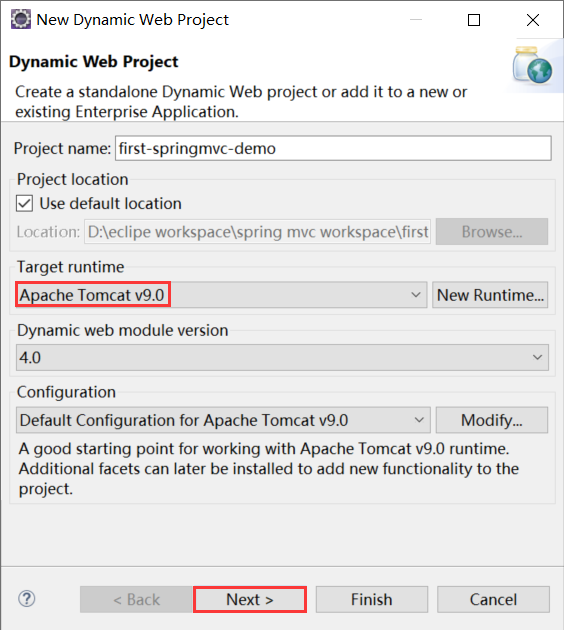Open the Configuration dropdown list
The image size is (564, 630).
pyautogui.click(x=223, y=420)
